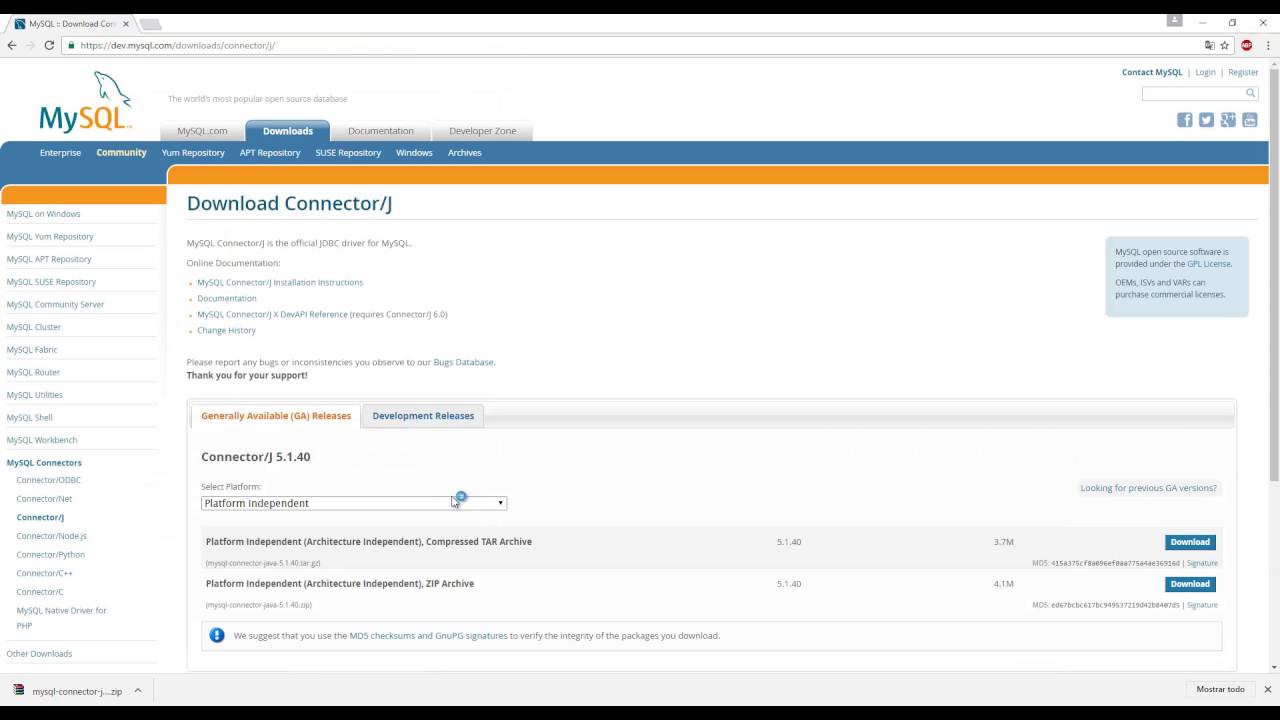Viewport: 1280px width, 720px height.
Task: Open the MySQL Google Plus icon
Action: coord(1228,120)
